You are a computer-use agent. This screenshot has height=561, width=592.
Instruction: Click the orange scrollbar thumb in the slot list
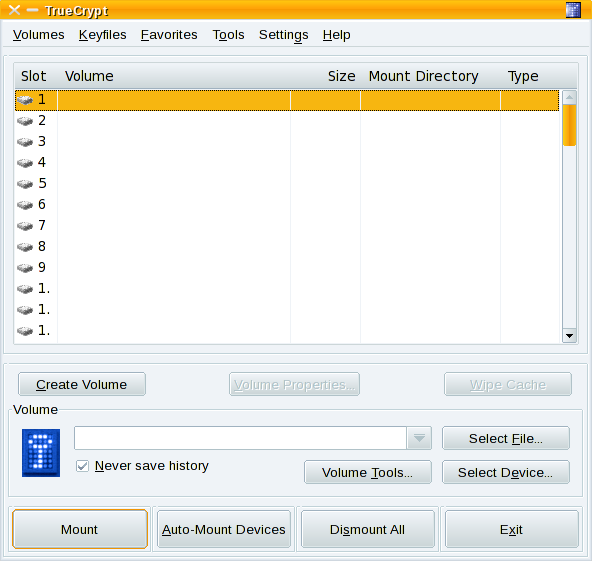(569, 125)
